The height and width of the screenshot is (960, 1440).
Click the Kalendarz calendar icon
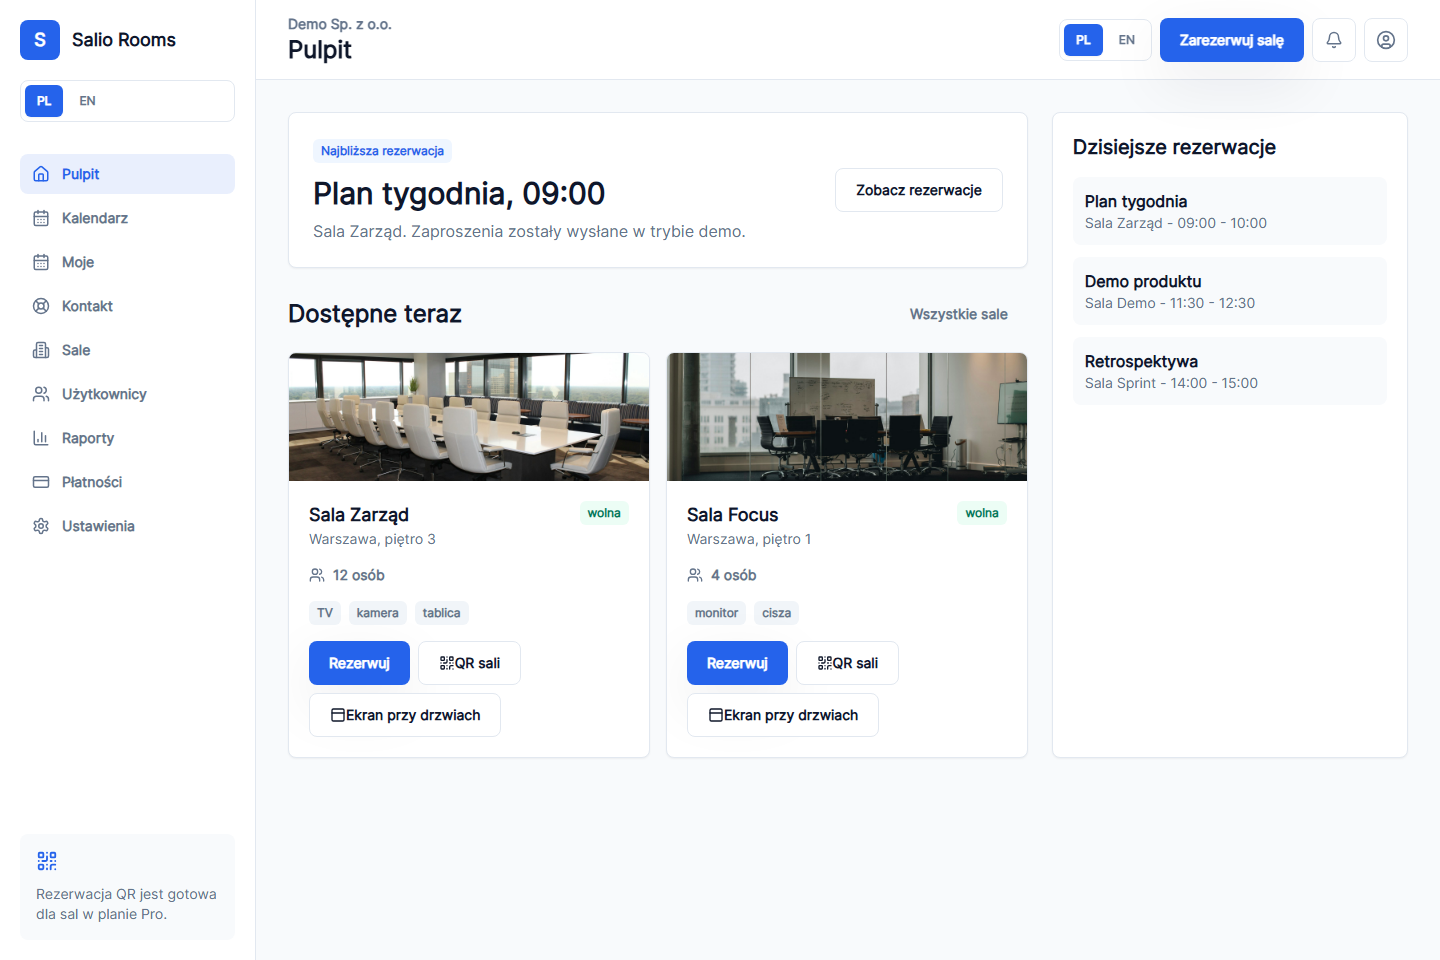pos(41,218)
